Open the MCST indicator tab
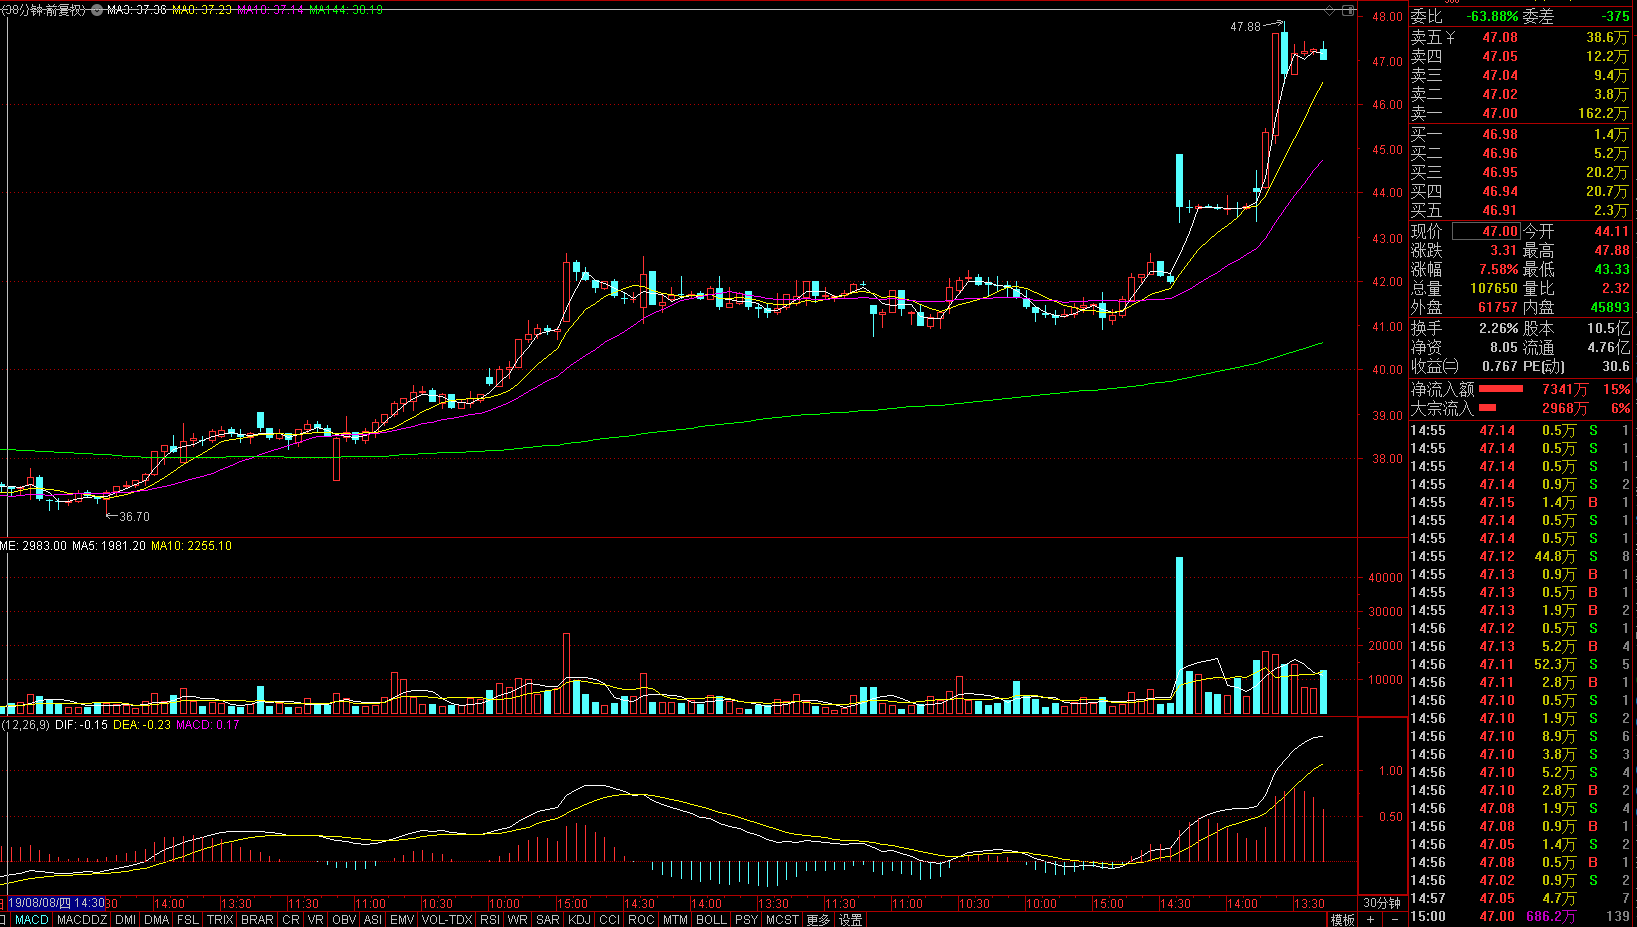 (x=782, y=920)
